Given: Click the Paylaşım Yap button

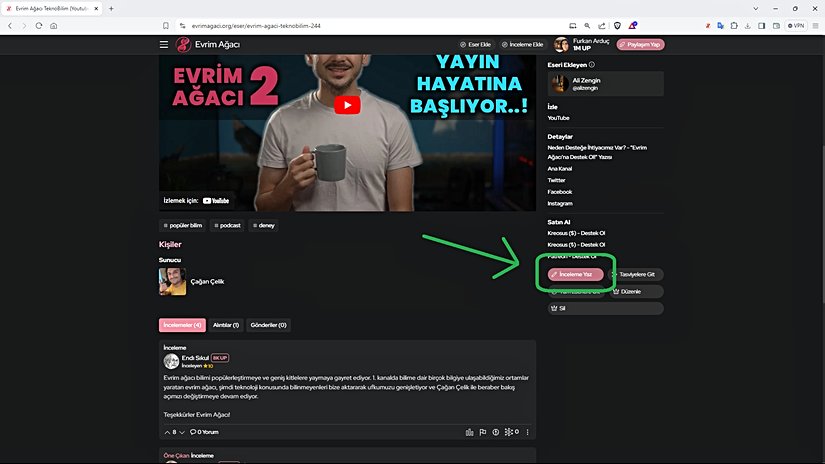Looking at the screenshot, I should pos(640,44).
